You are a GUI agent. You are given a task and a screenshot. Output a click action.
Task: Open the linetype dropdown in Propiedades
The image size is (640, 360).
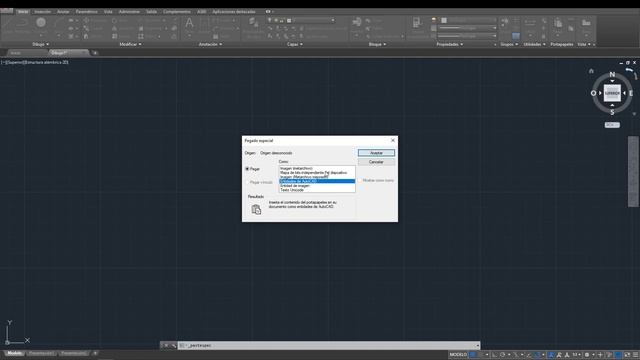pos(468,36)
